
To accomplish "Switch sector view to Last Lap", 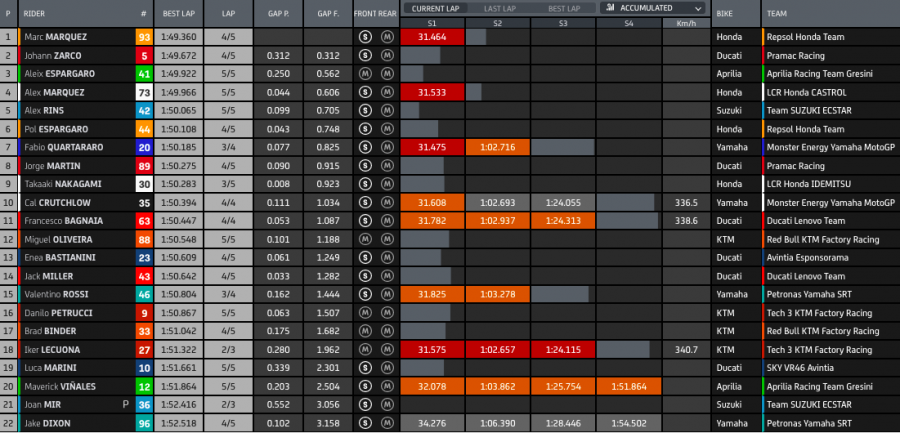I will (x=500, y=7).
